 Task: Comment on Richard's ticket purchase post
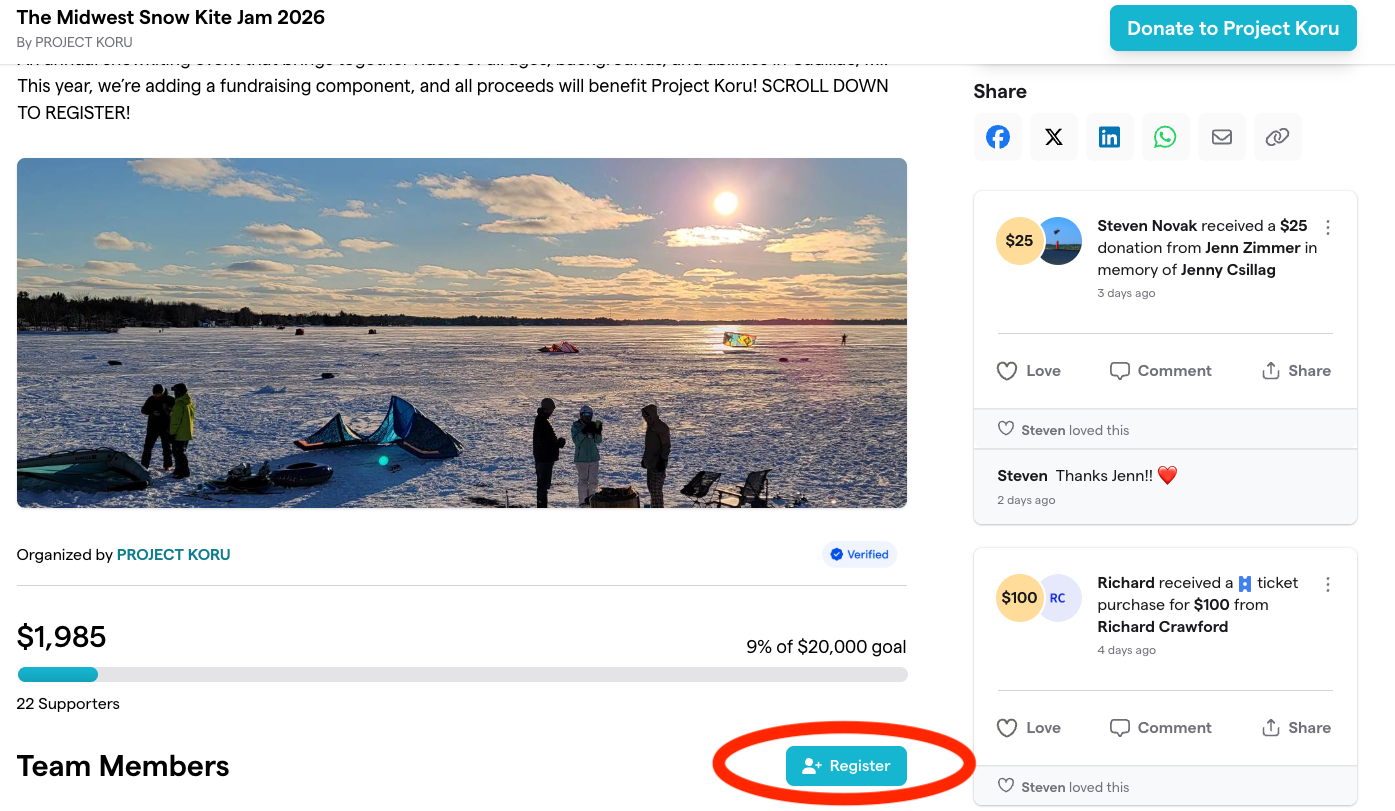click(1161, 728)
